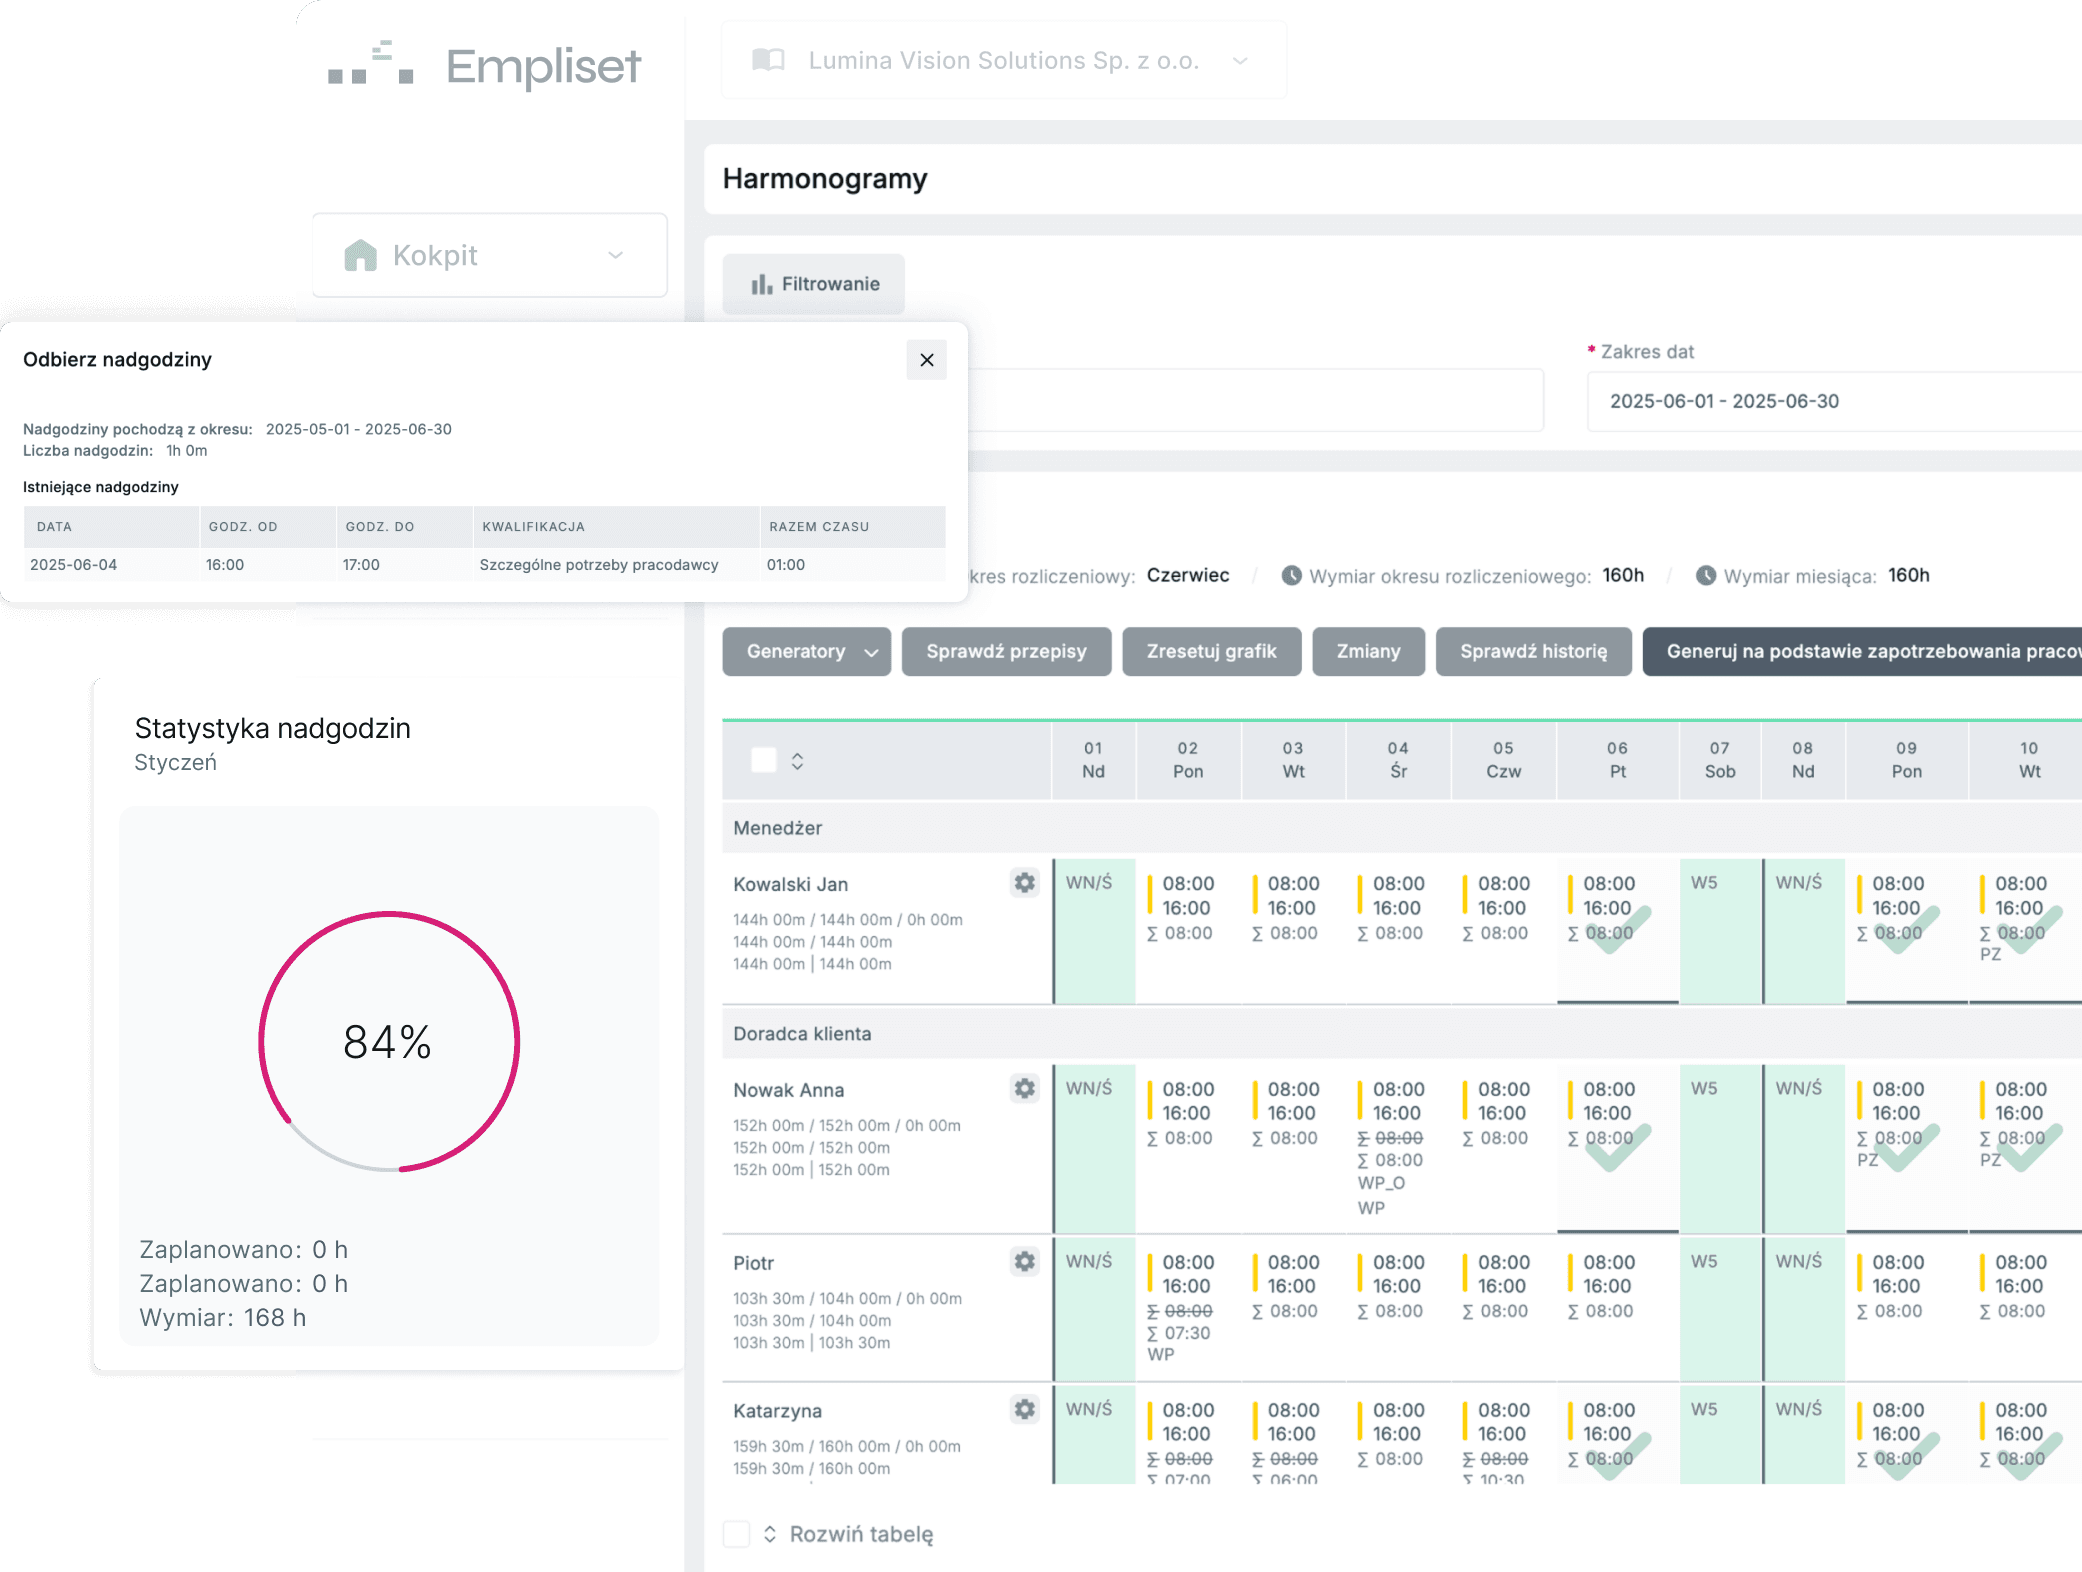Expand the Kokpit dropdown menu

click(x=616, y=255)
